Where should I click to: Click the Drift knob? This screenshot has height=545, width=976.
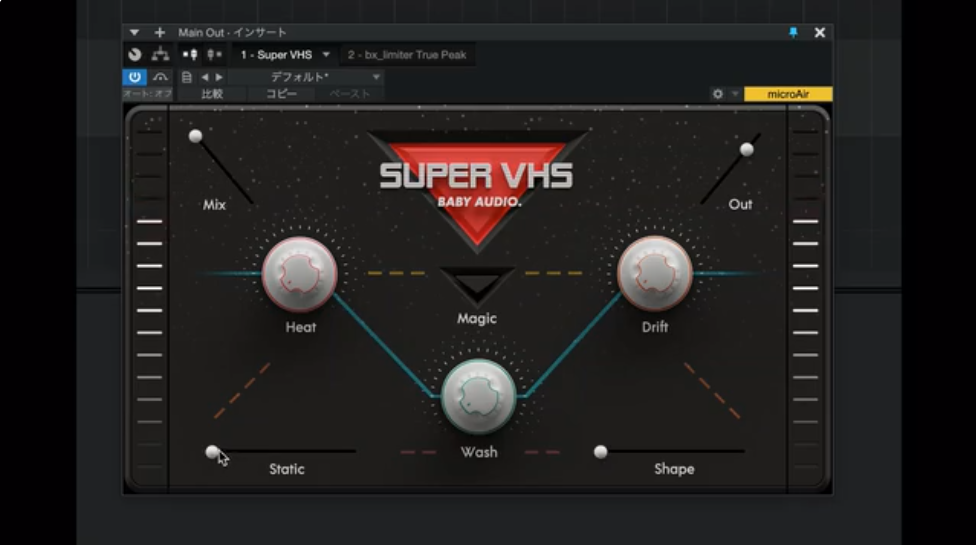655,273
